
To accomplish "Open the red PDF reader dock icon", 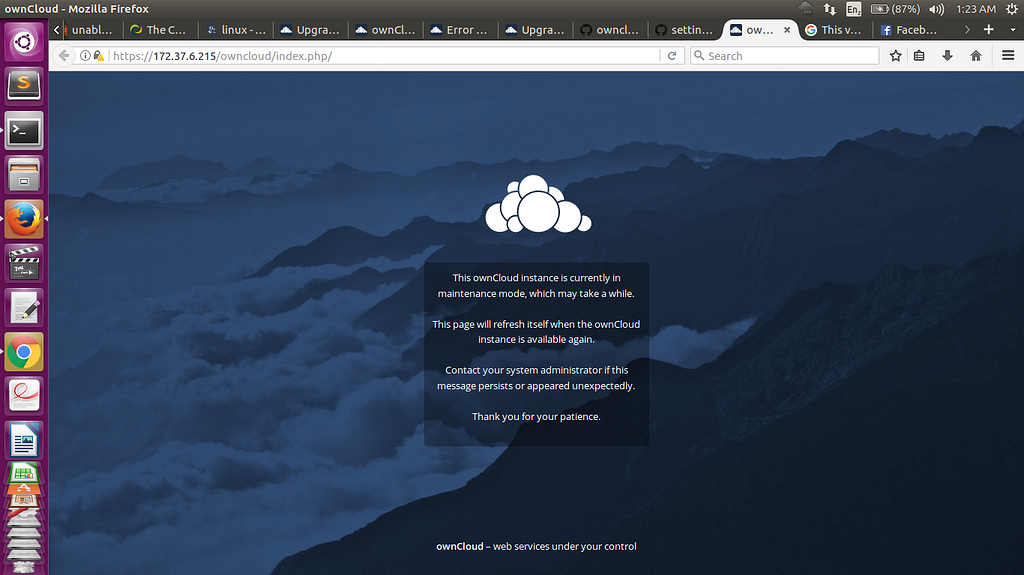I will [24, 395].
